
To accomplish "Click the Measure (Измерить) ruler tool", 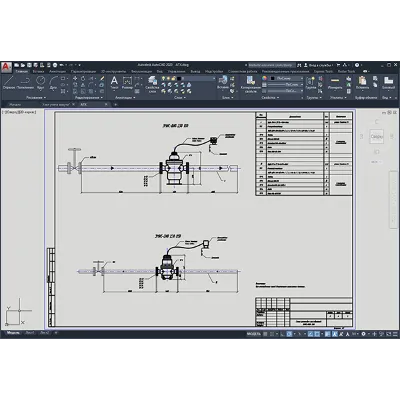I will (x=335, y=83).
